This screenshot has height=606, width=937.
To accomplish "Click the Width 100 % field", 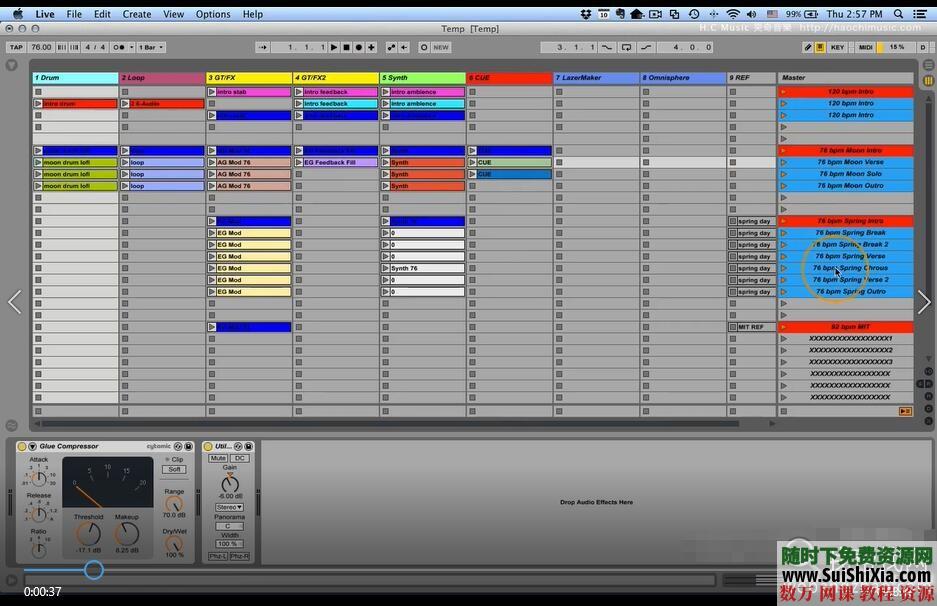I will click(x=229, y=544).
